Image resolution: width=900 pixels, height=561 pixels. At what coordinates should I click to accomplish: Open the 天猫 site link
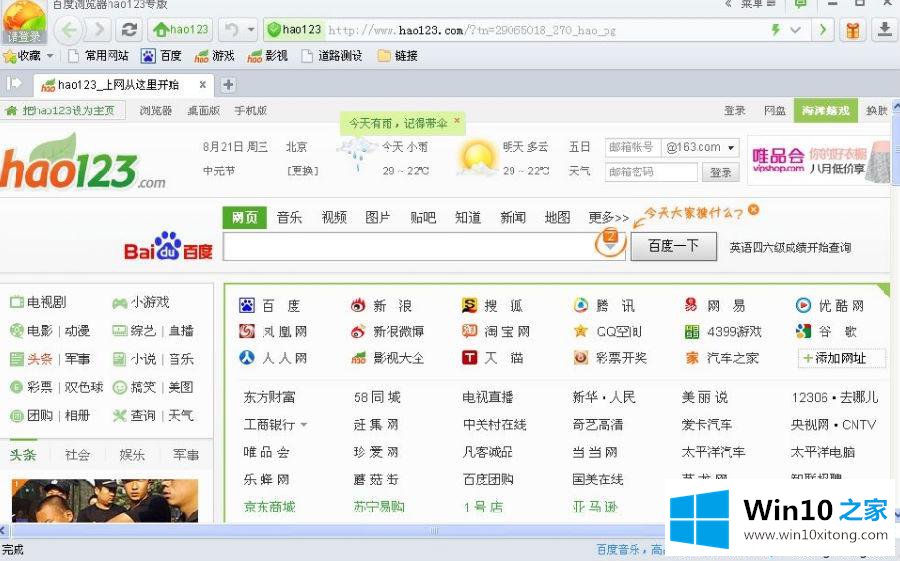492,358
